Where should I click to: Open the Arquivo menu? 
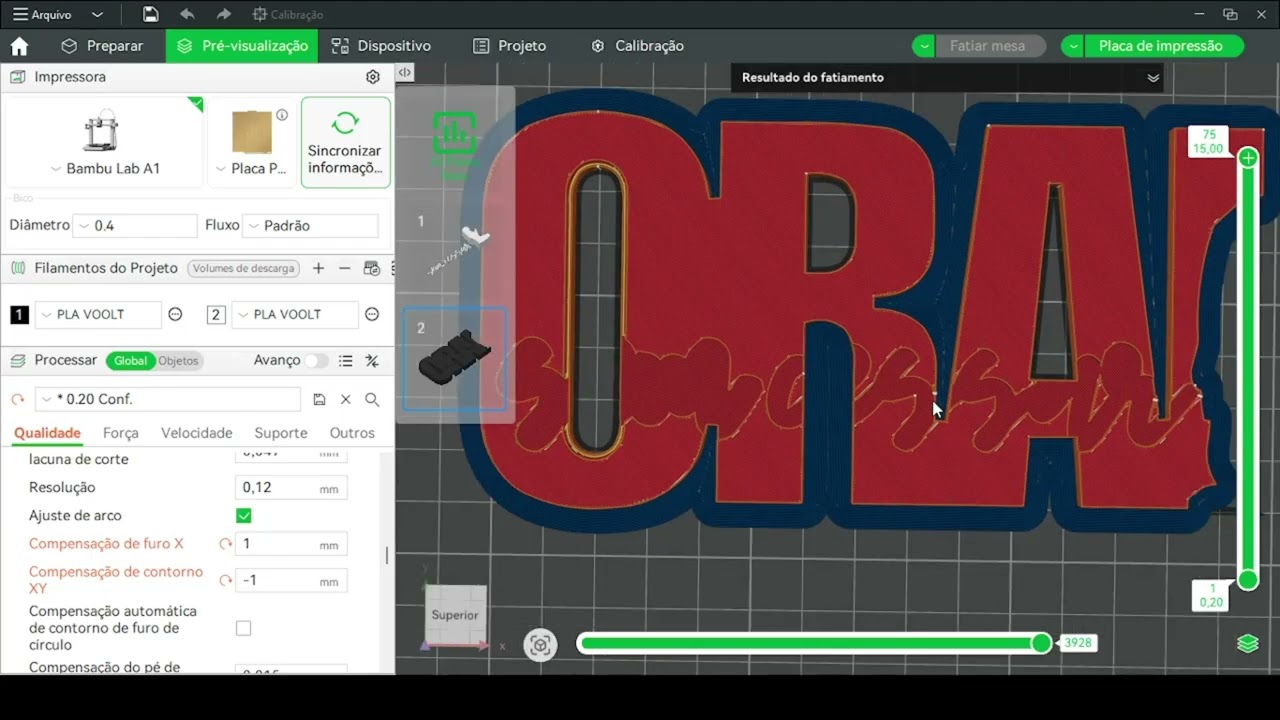[44, 15]
